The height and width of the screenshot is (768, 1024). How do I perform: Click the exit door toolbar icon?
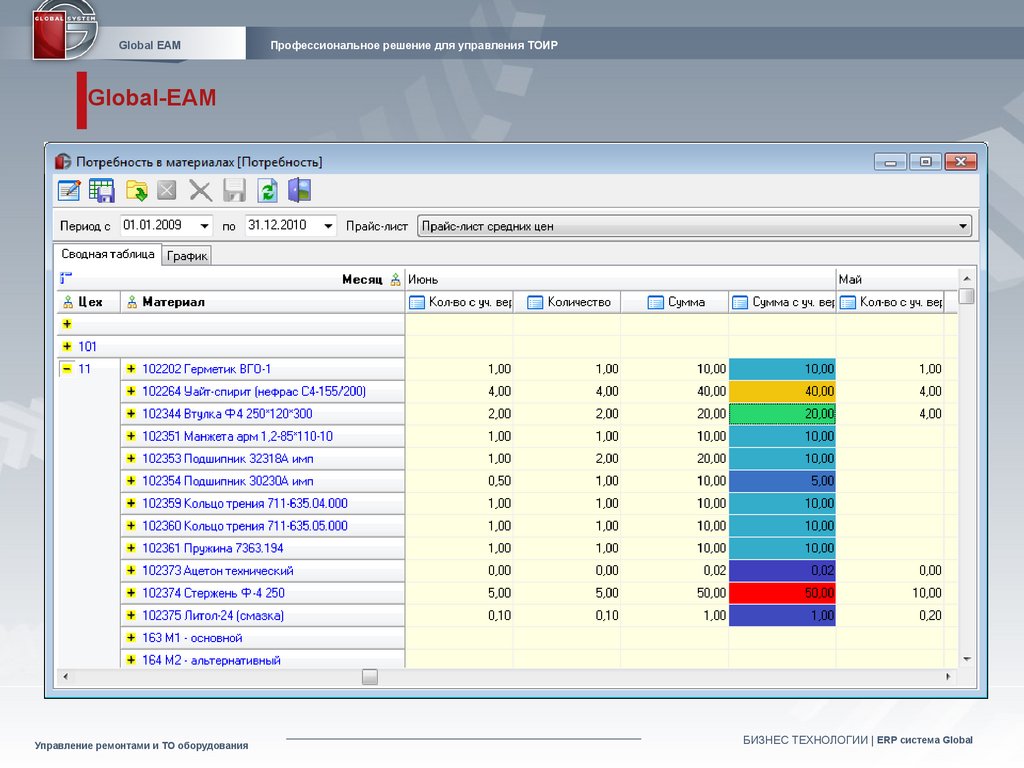tap(300, 190)
